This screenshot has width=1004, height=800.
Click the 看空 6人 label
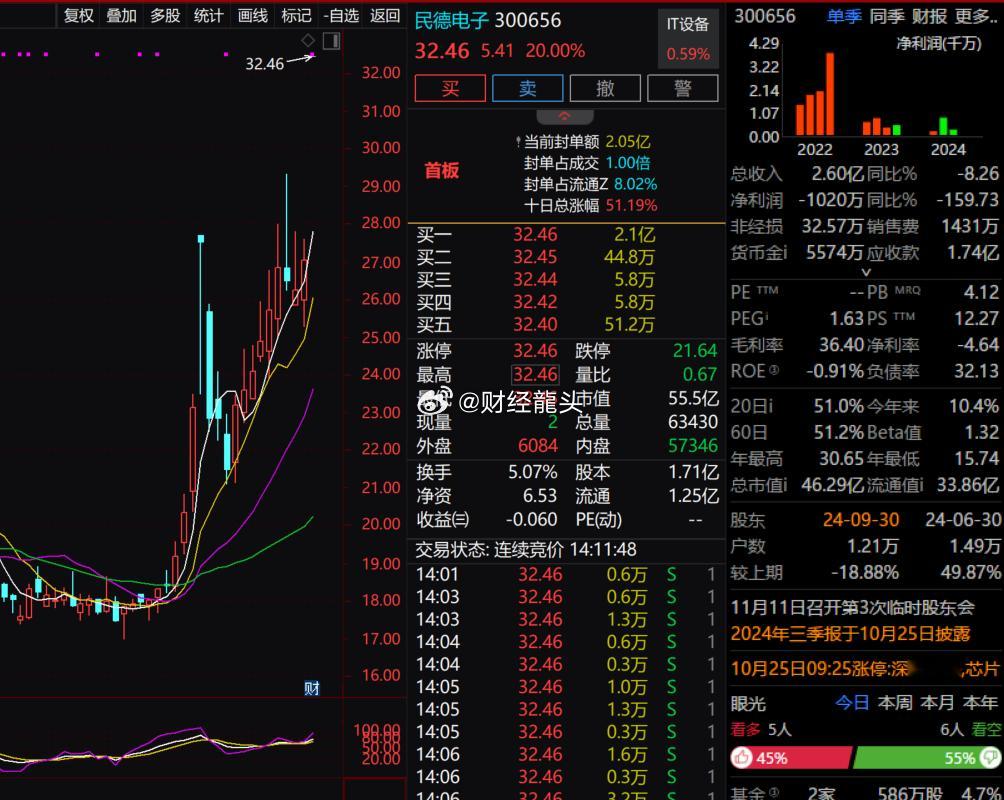[x=971, y=730]
